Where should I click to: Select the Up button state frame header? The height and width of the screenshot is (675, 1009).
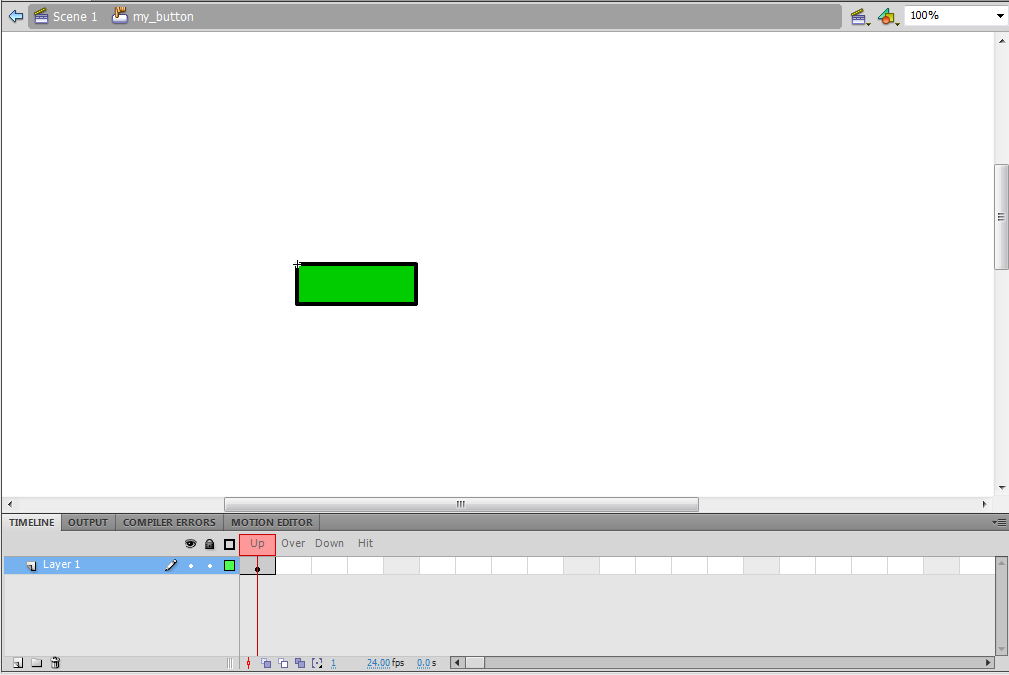[257, 544]
